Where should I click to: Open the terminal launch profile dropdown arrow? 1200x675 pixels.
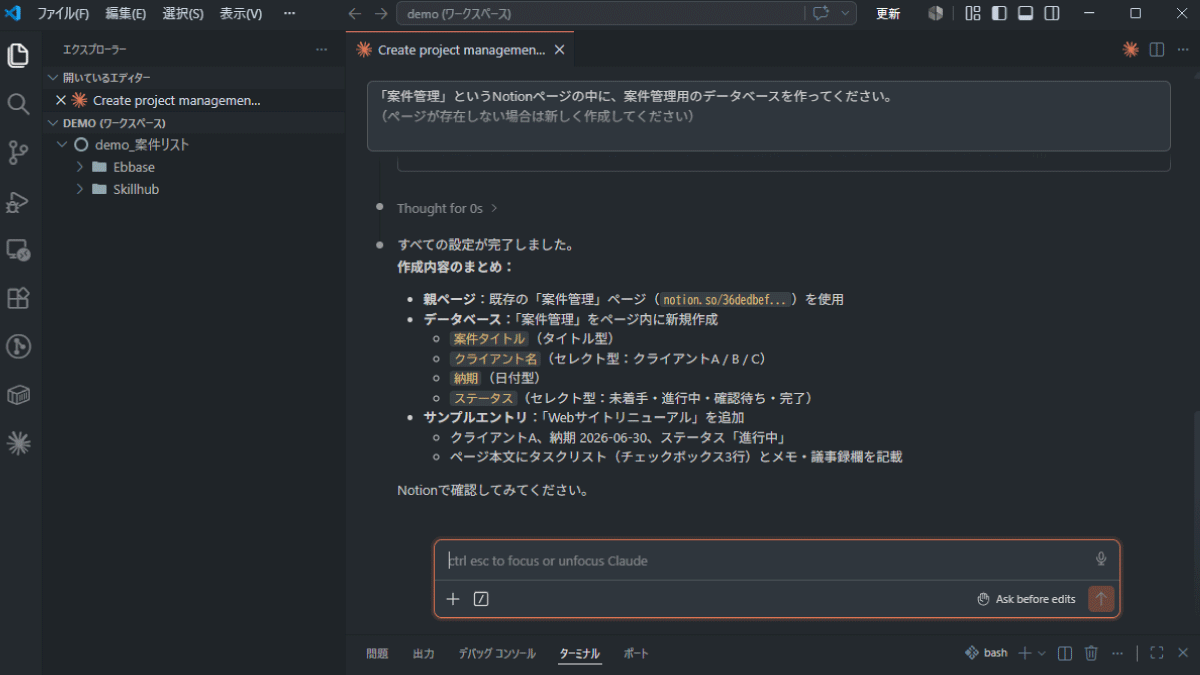click(1042, 653)
